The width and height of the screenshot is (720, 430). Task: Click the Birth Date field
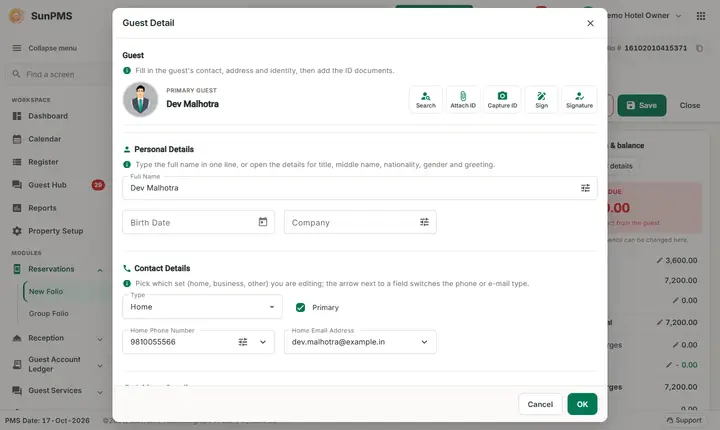click(x=198, y=222)
